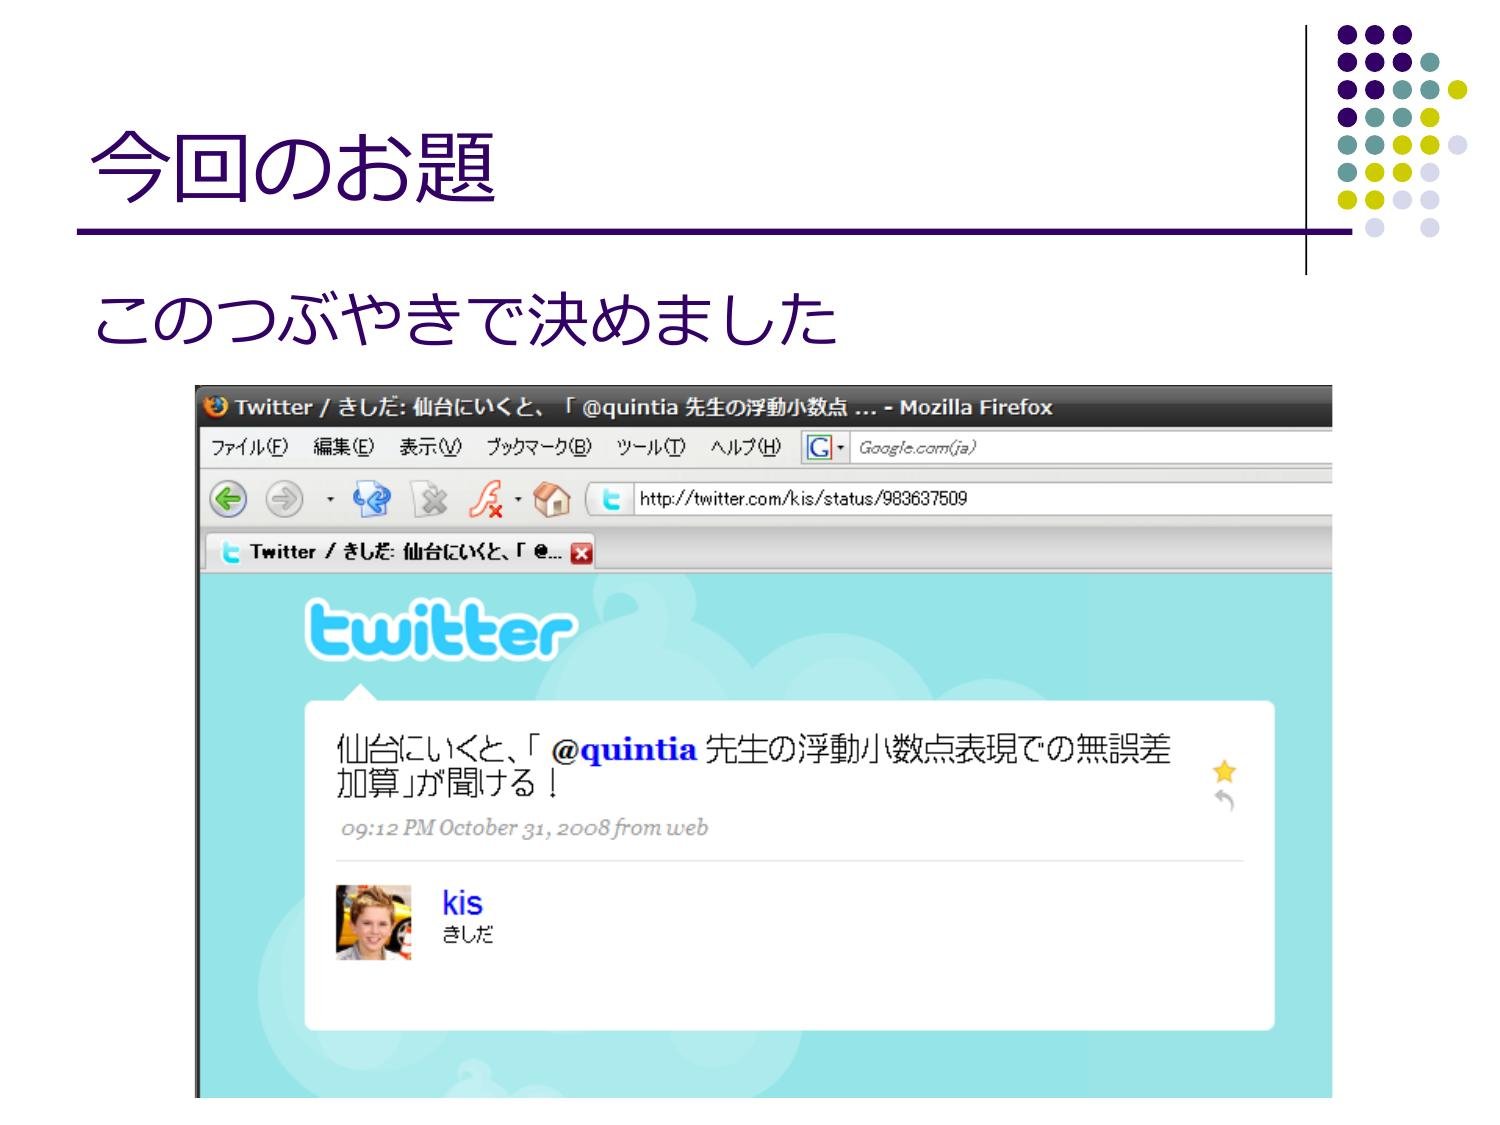Click the grayed Forward arrow button
Image resolution: width=1500 pixels, height=1125 pixels.
click(284, 498)
